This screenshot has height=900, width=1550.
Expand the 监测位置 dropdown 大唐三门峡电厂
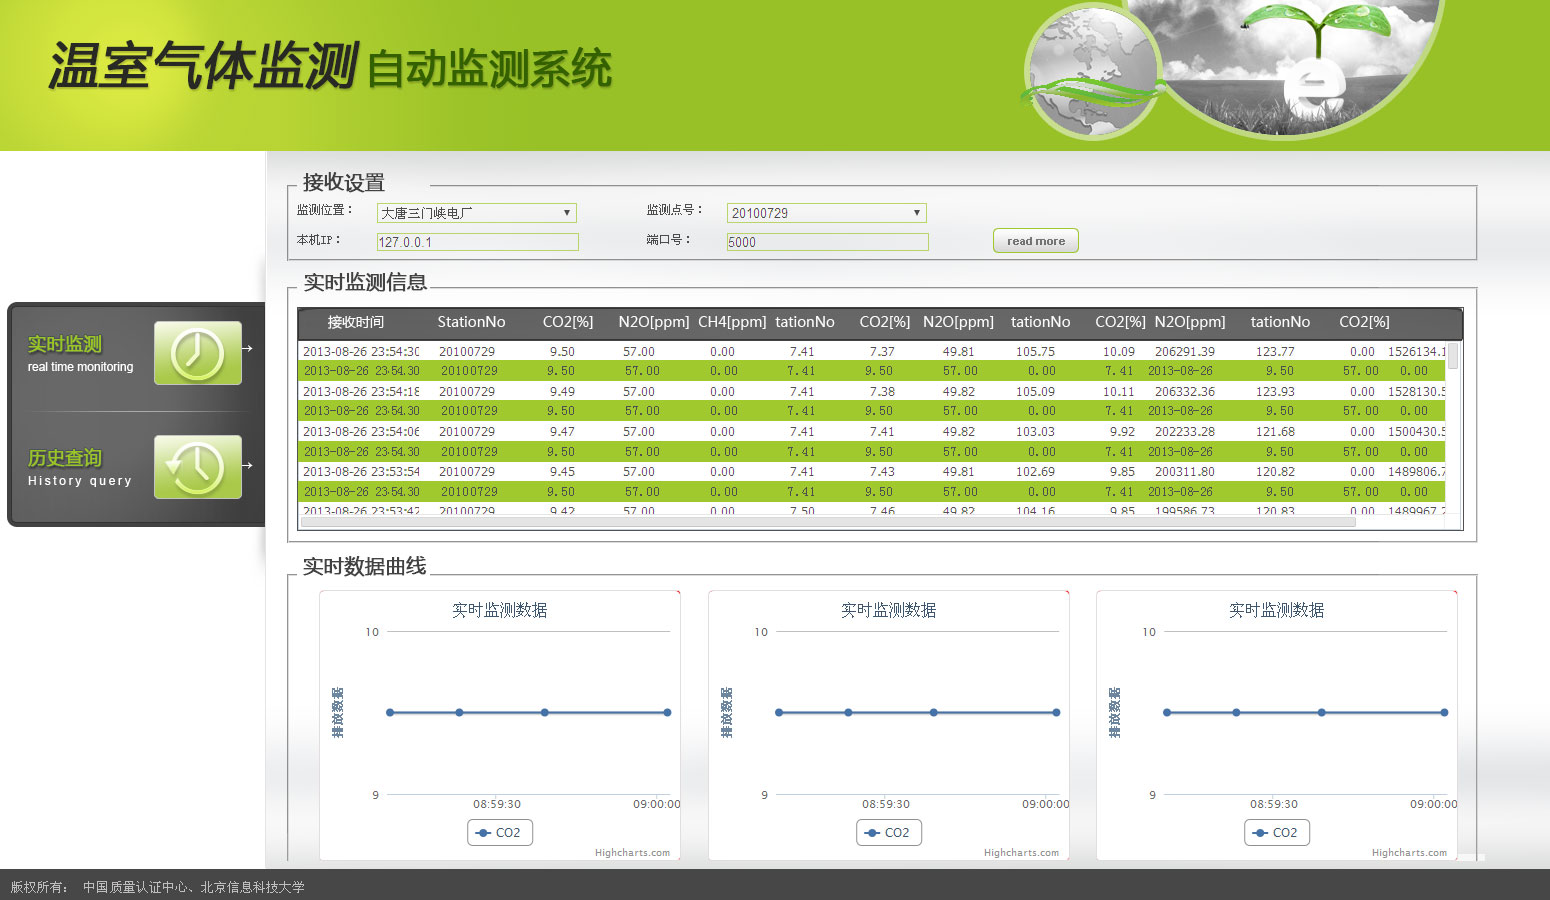click(x=476, y=213)
